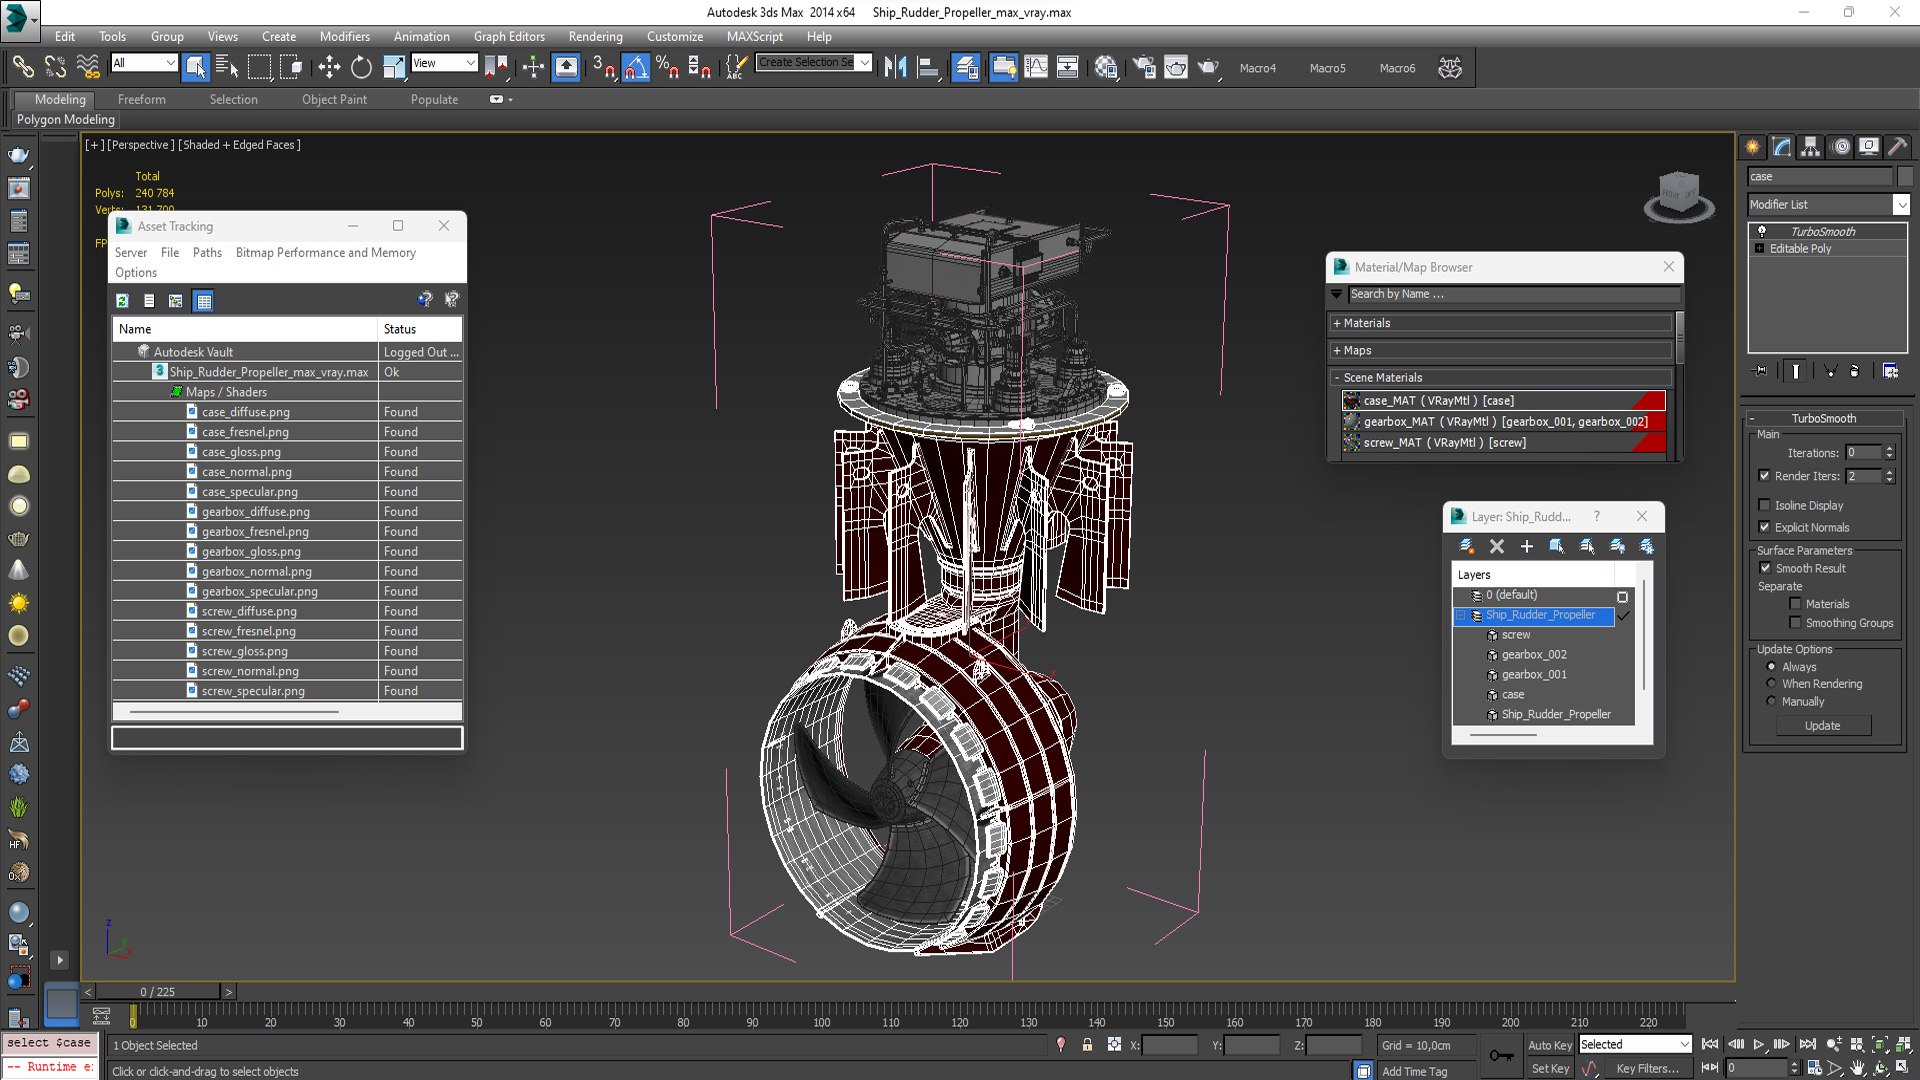The image size is (1920, 1080).
Task: Uncheck the Explicit Normals checkbox
Action: (x=1764, y=527)
